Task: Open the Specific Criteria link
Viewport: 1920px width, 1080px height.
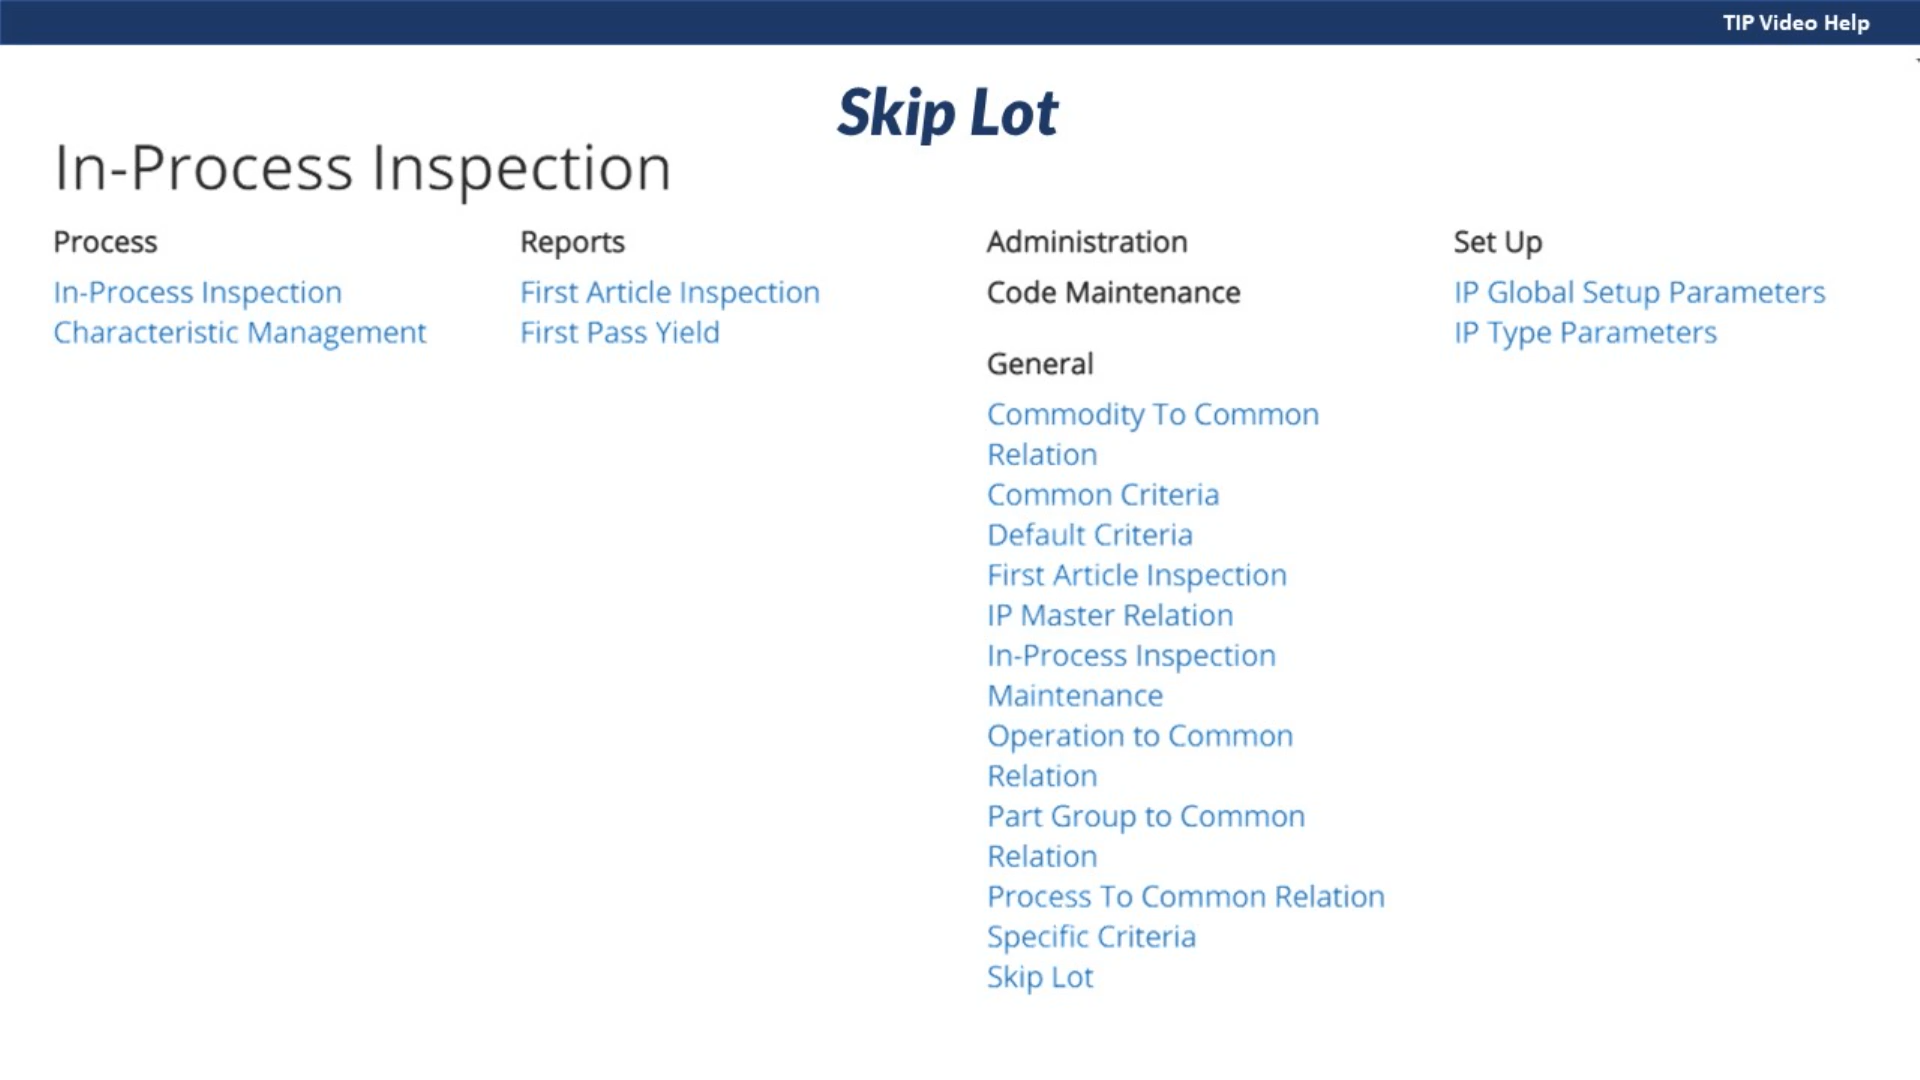Action: tap(1091, 937)
